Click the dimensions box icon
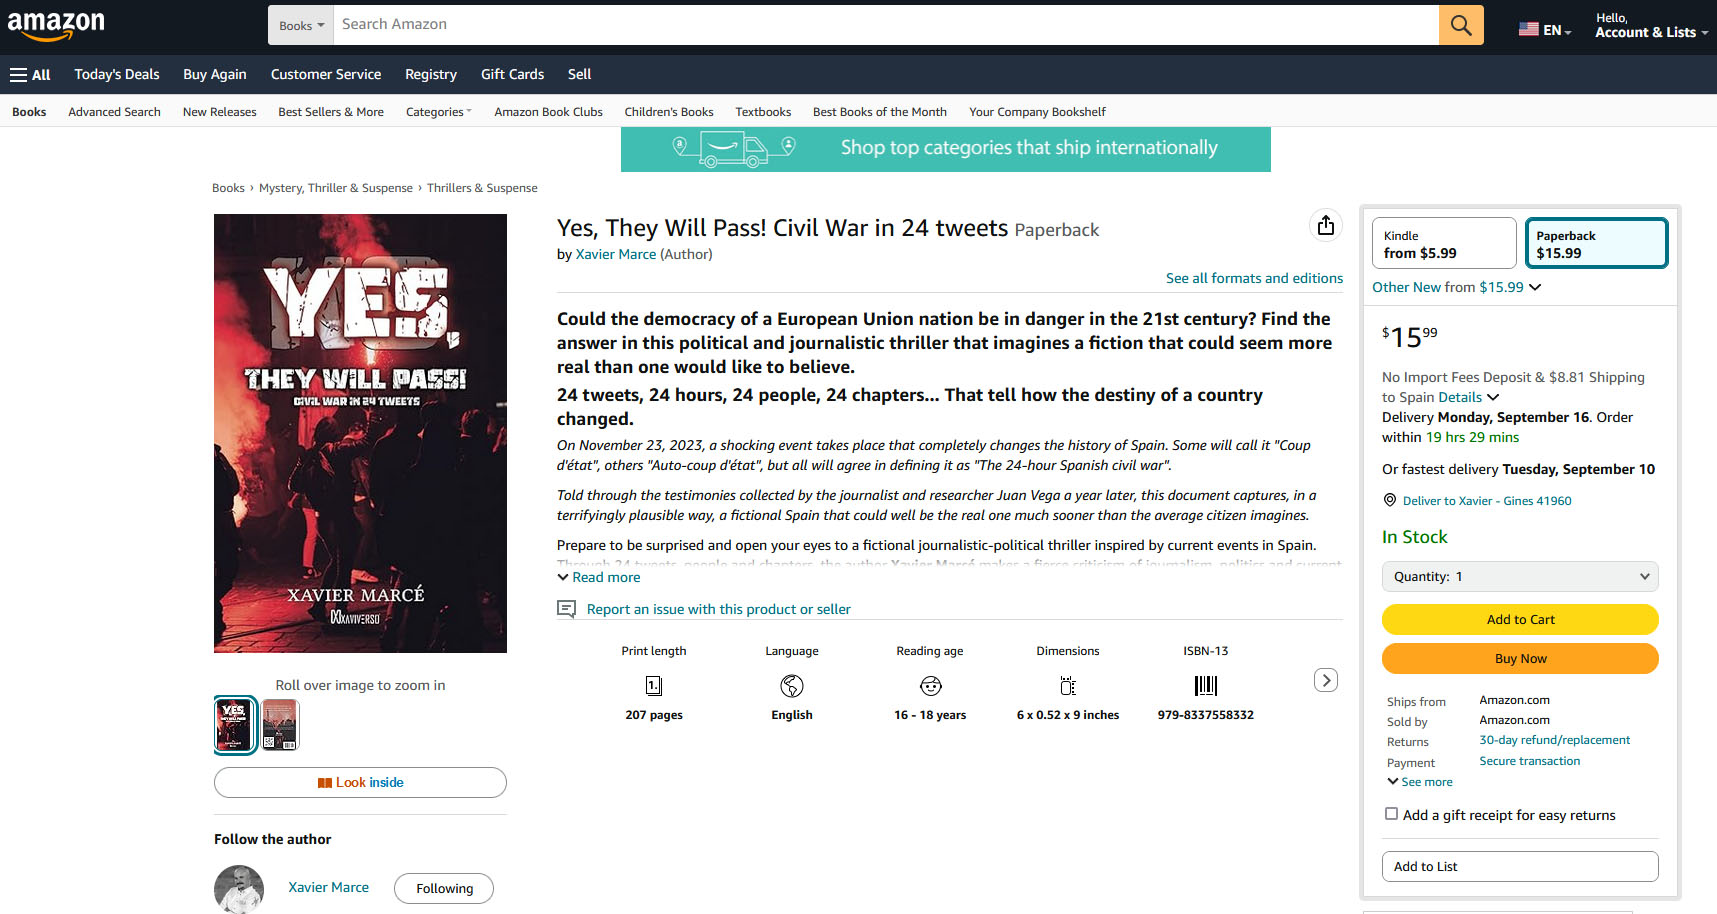Screen dimensions: 1717x914 pyautogui.click(x=1067, y=686)
